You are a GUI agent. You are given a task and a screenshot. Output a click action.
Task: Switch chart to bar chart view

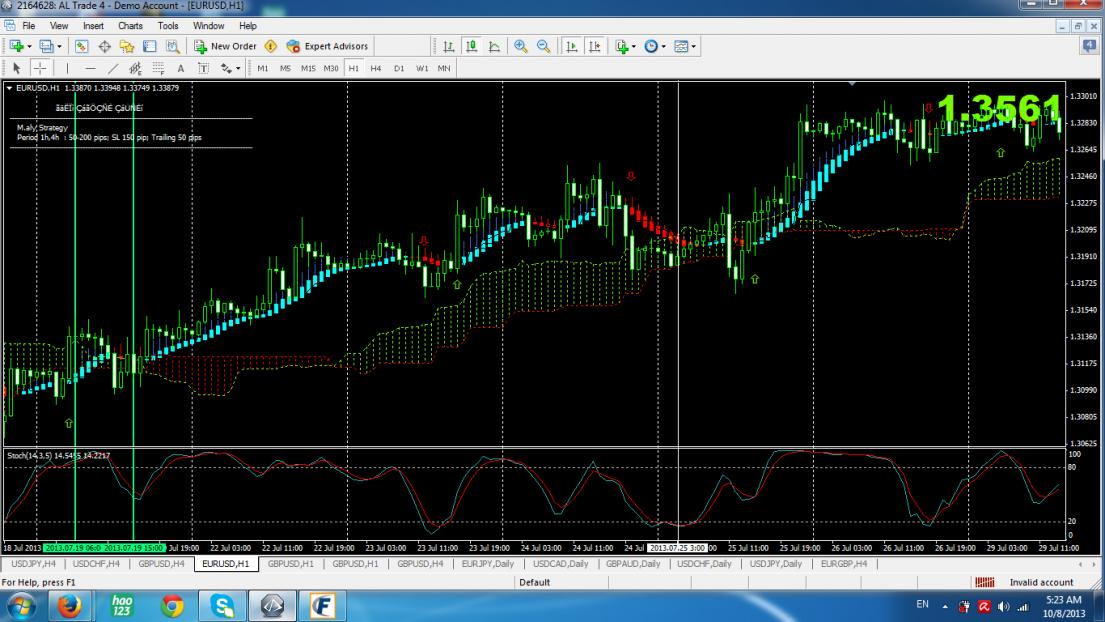[x=448, y=46]
